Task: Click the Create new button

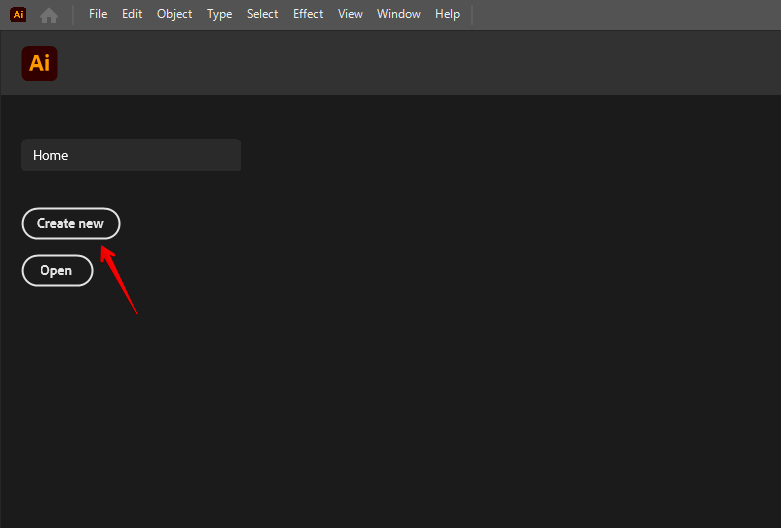Action: coord(71,224)
